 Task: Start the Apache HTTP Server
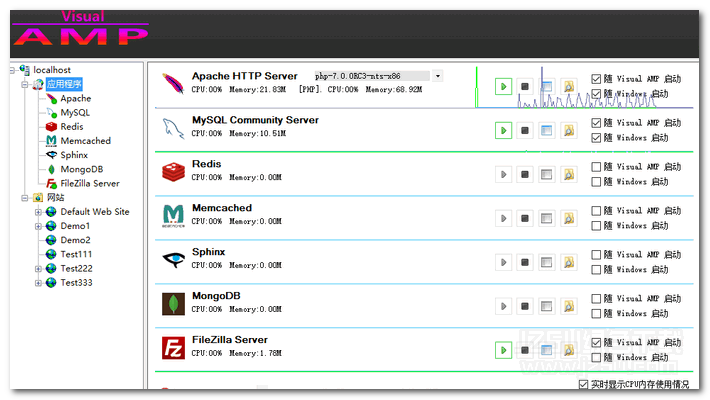503,87
